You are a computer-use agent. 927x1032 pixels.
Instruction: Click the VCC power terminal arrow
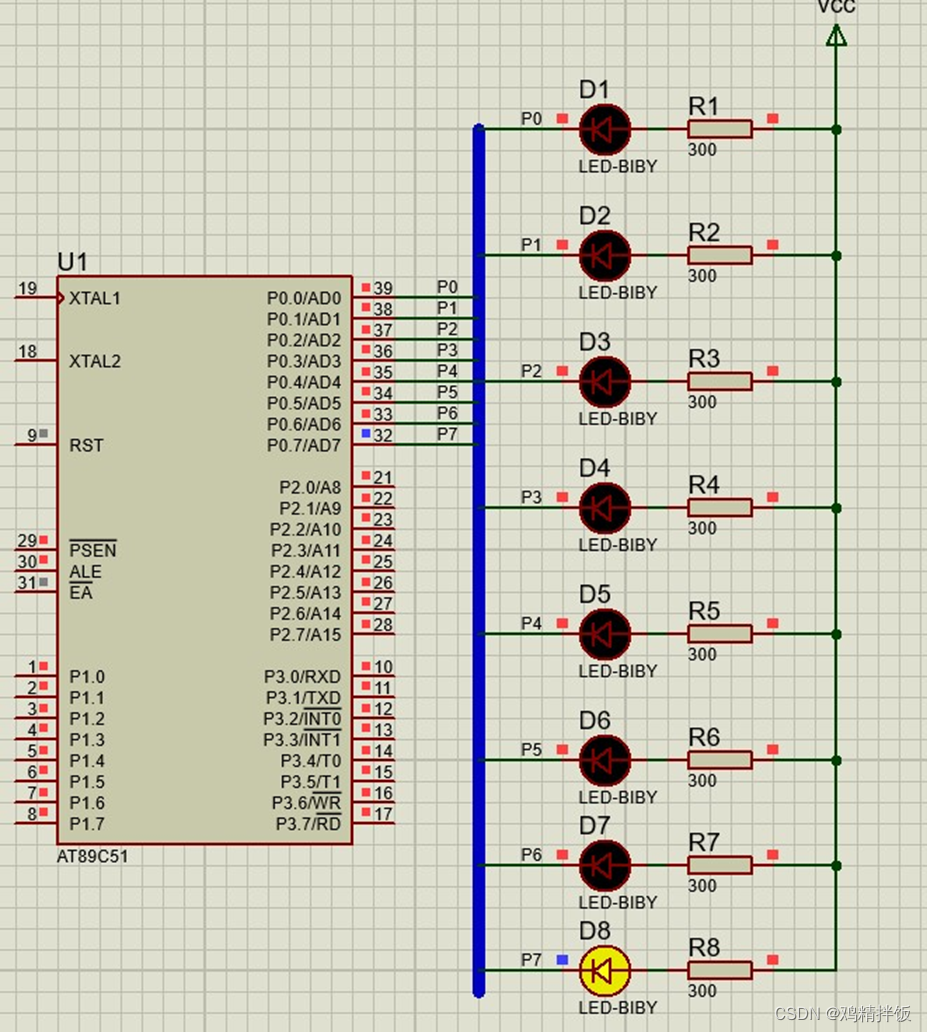pyautogui.click(x=836, y=36)
